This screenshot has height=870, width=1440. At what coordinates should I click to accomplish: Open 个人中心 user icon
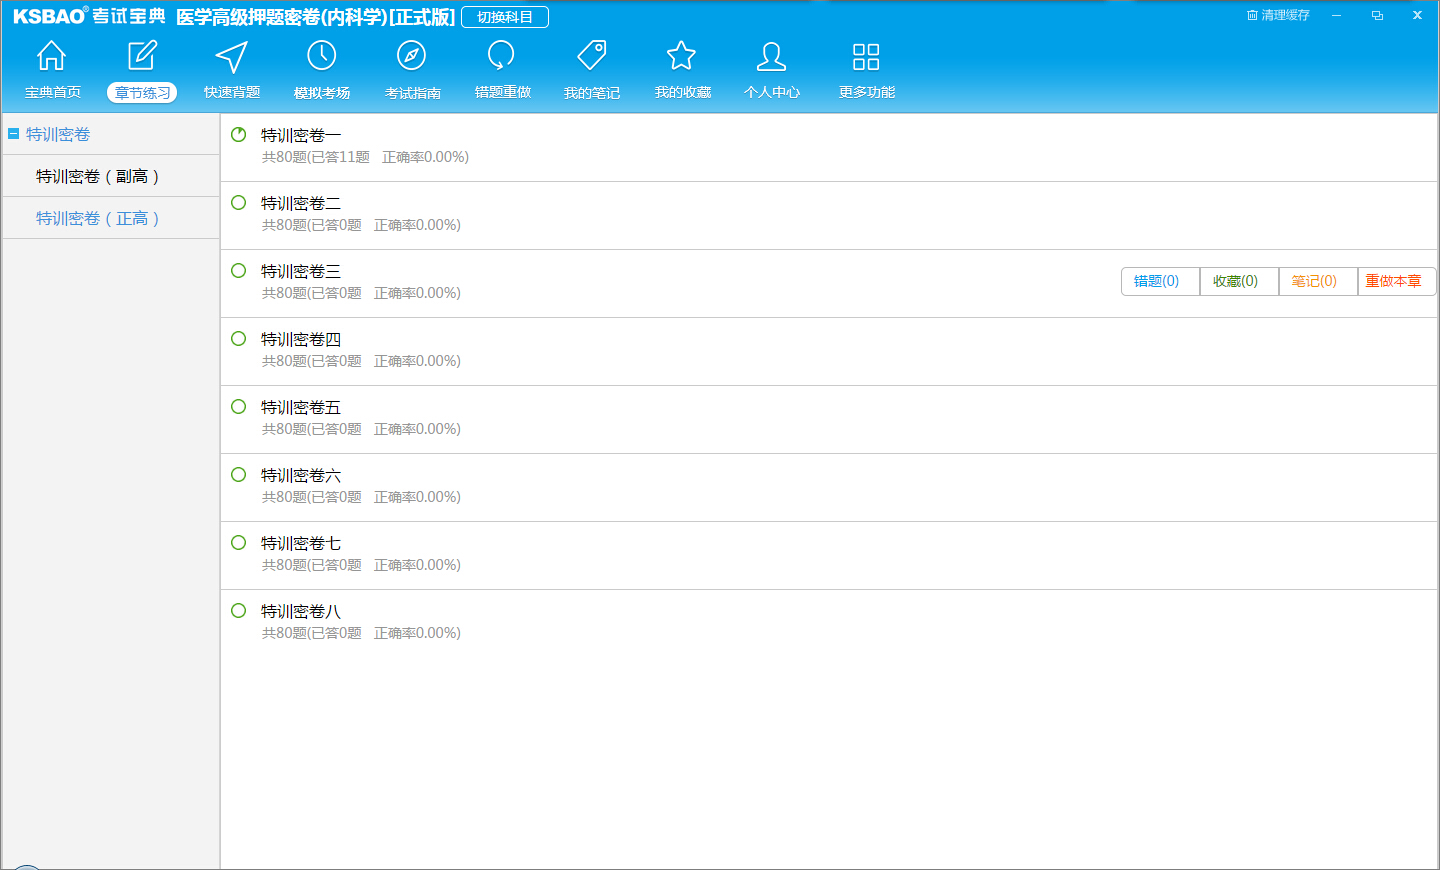pyautogui.click(x=772, y=56)
